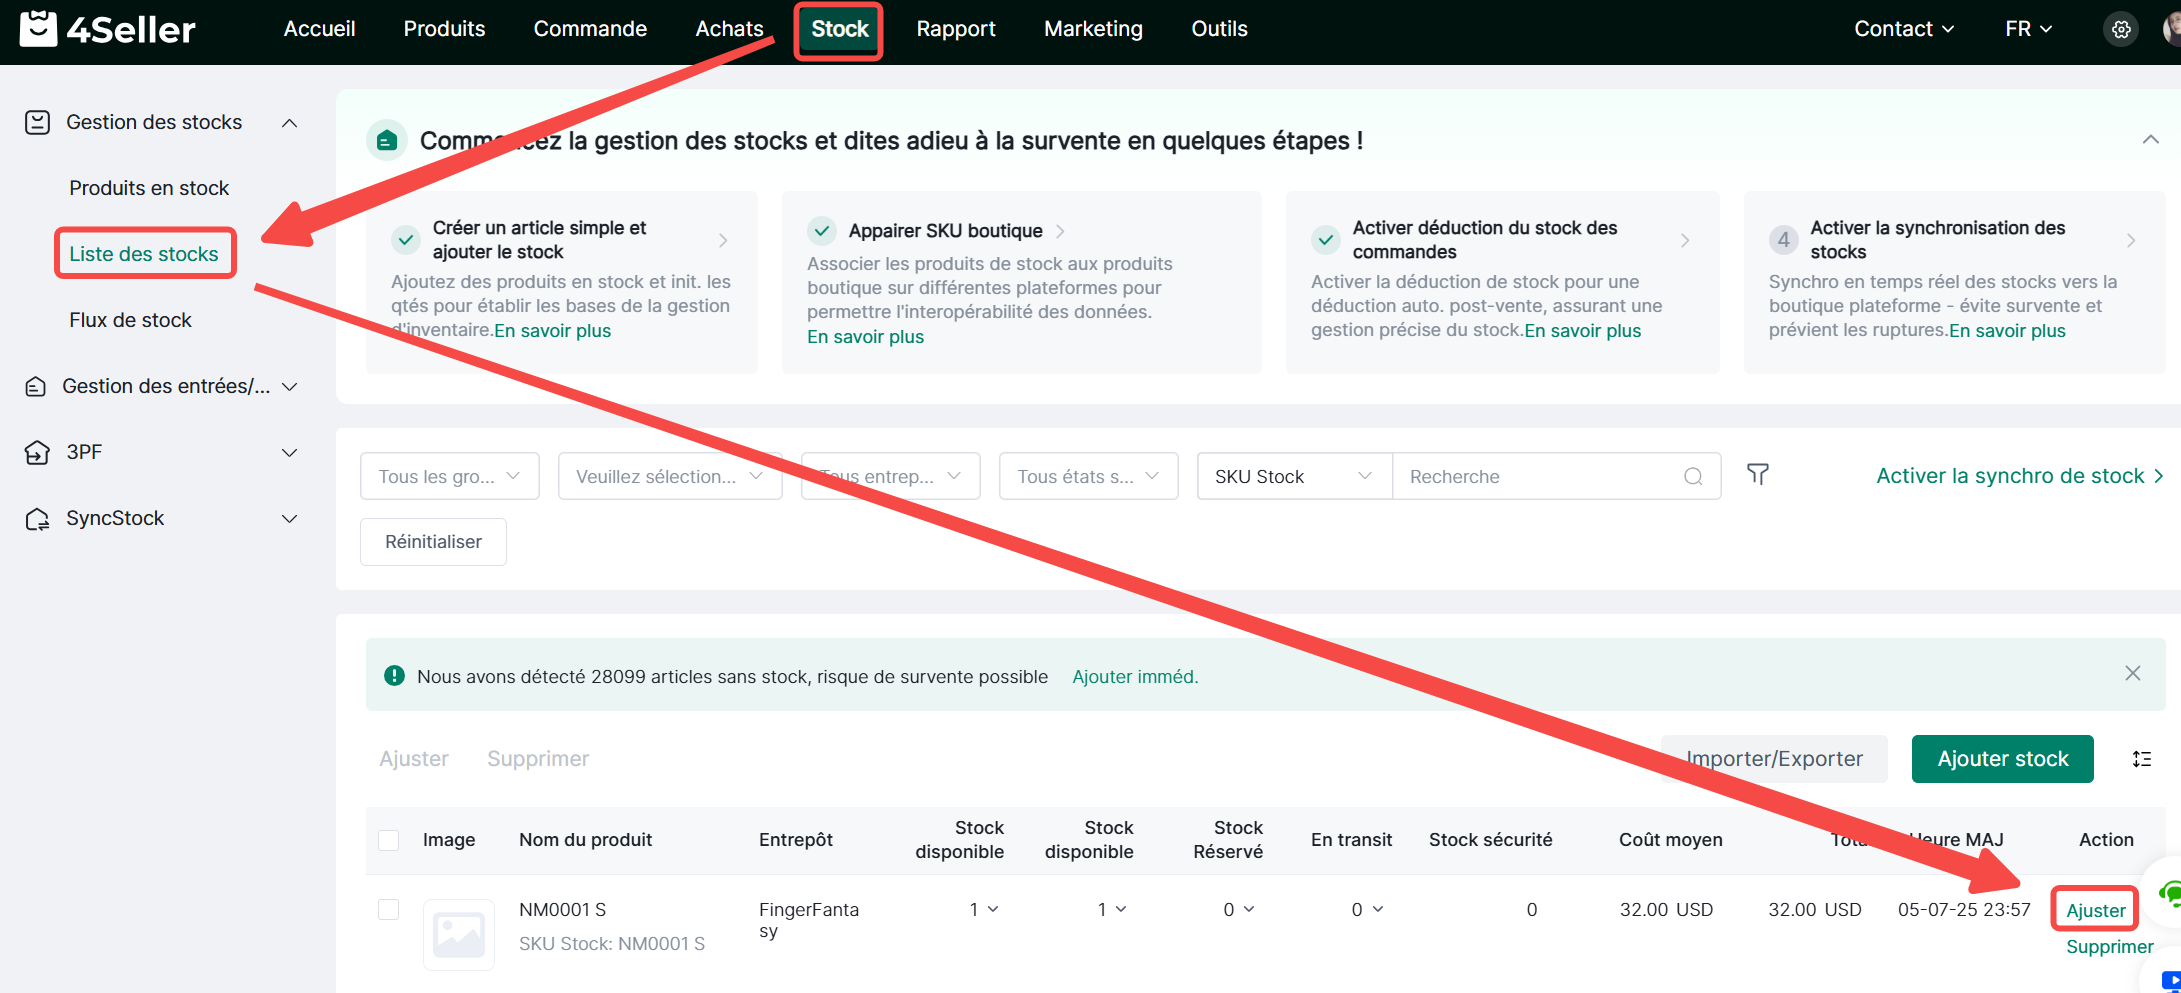Open column display settings icon
Screen dimensions: 2181x993
click(x=2141, y=759)
